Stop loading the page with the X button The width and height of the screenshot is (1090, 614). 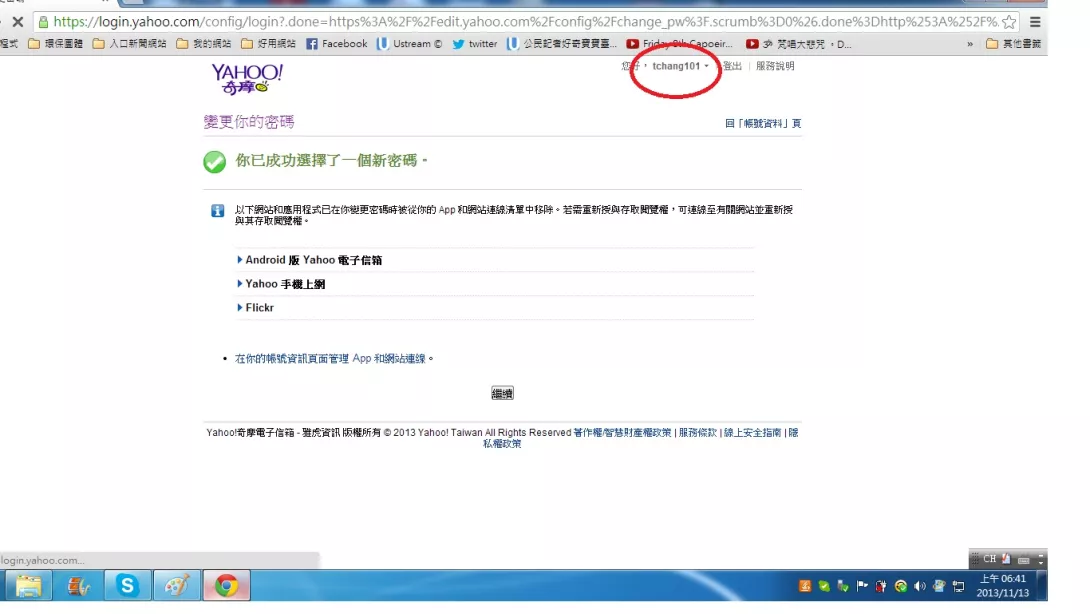pos(17,21)
